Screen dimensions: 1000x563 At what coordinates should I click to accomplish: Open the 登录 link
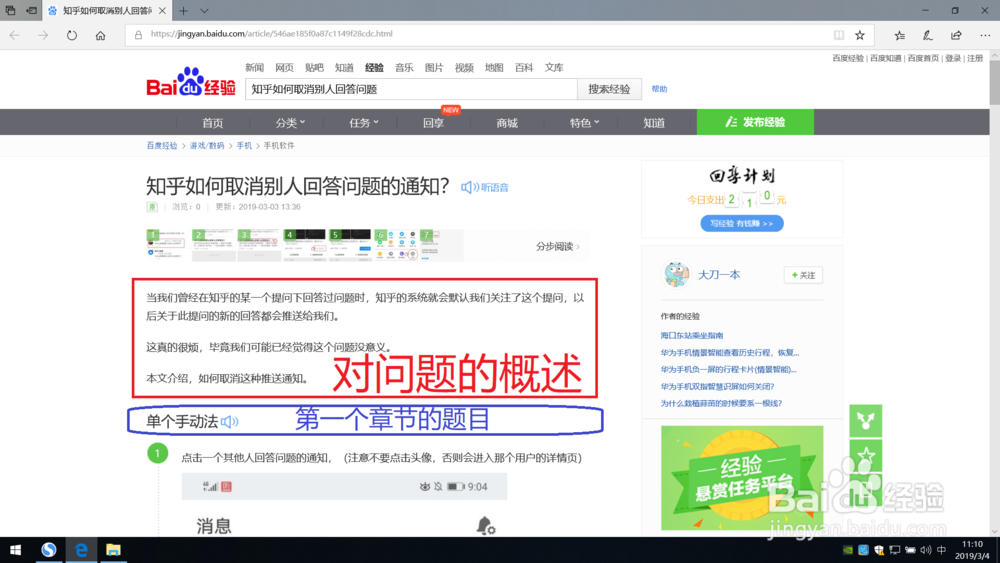point(953,58)
